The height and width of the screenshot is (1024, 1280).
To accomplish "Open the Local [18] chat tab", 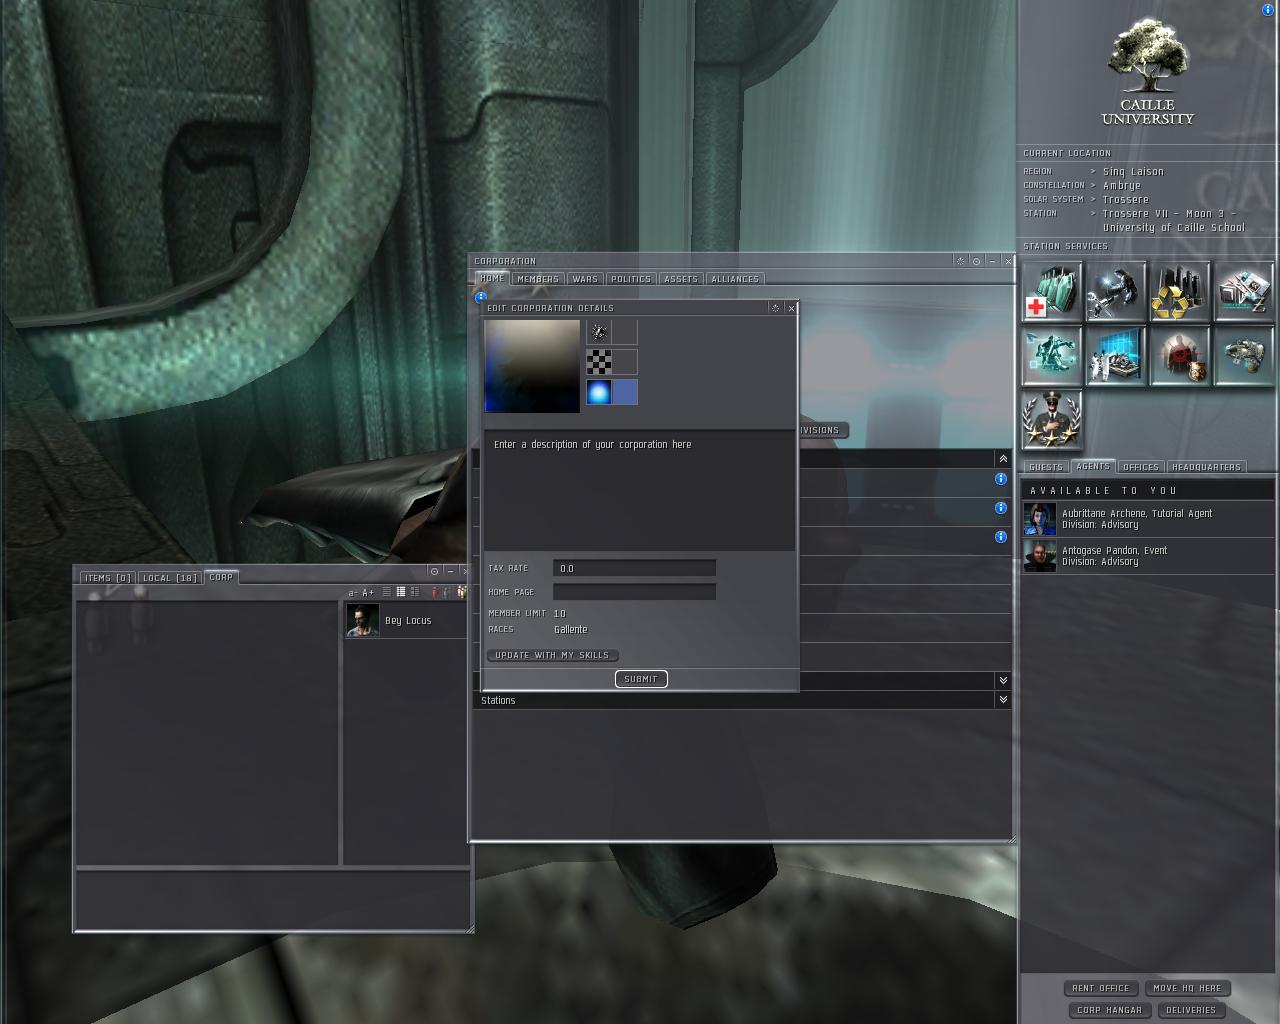I will click(170, 578).
